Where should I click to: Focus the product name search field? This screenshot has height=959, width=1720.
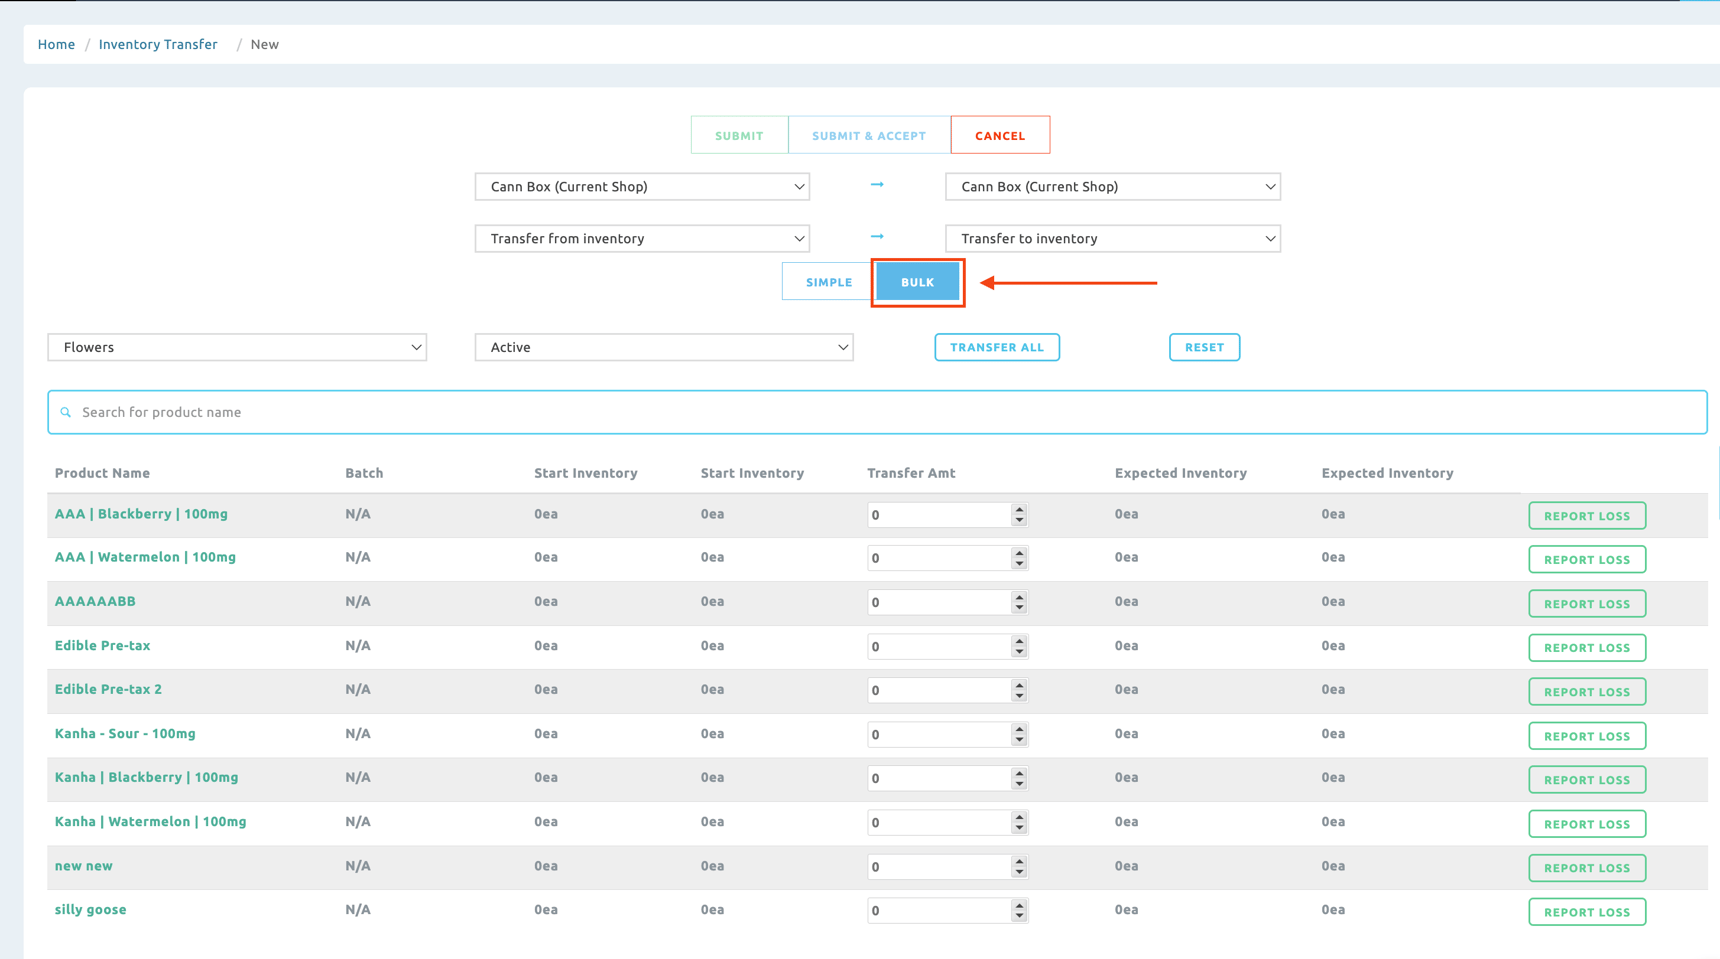(x=880, y=412)
